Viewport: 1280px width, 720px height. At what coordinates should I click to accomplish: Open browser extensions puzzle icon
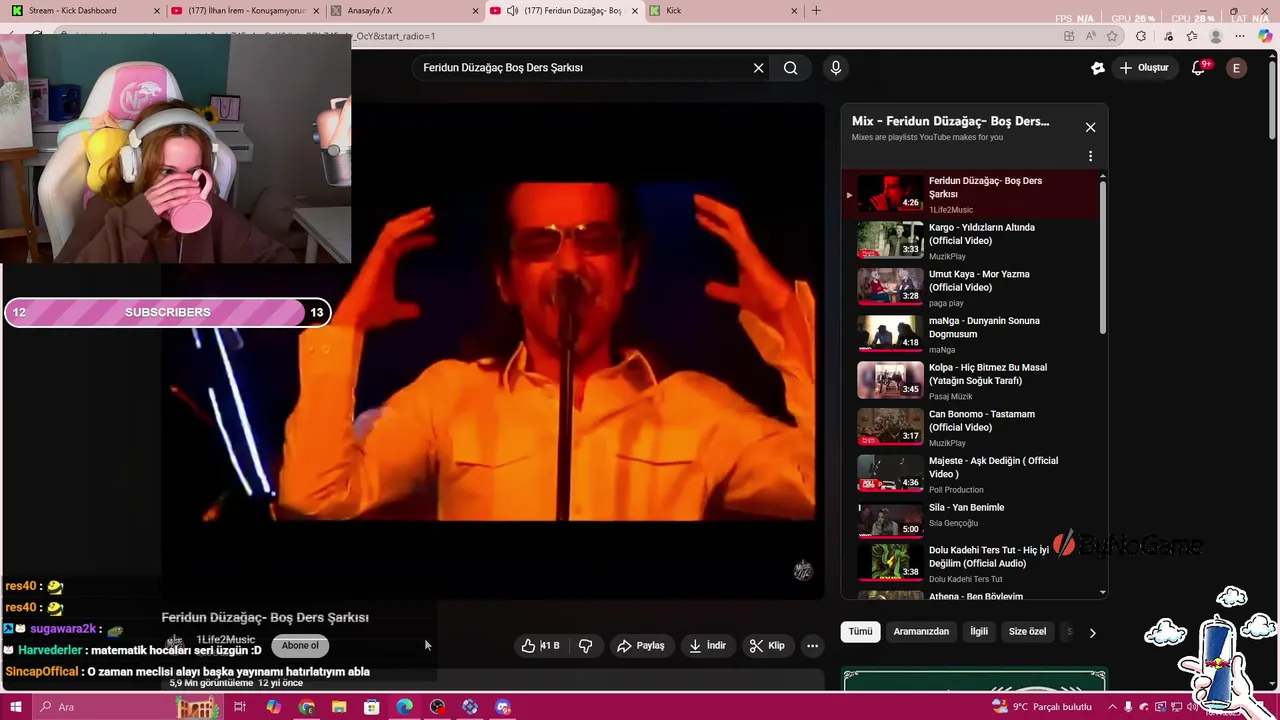click(x=1141, y=36)
